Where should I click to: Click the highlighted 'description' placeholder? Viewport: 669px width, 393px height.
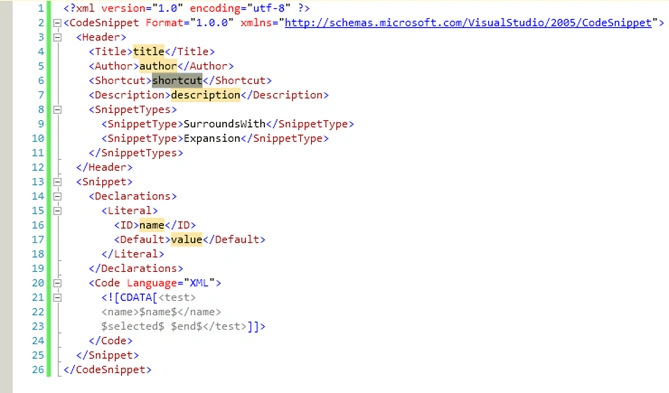(x=205, y=95)
